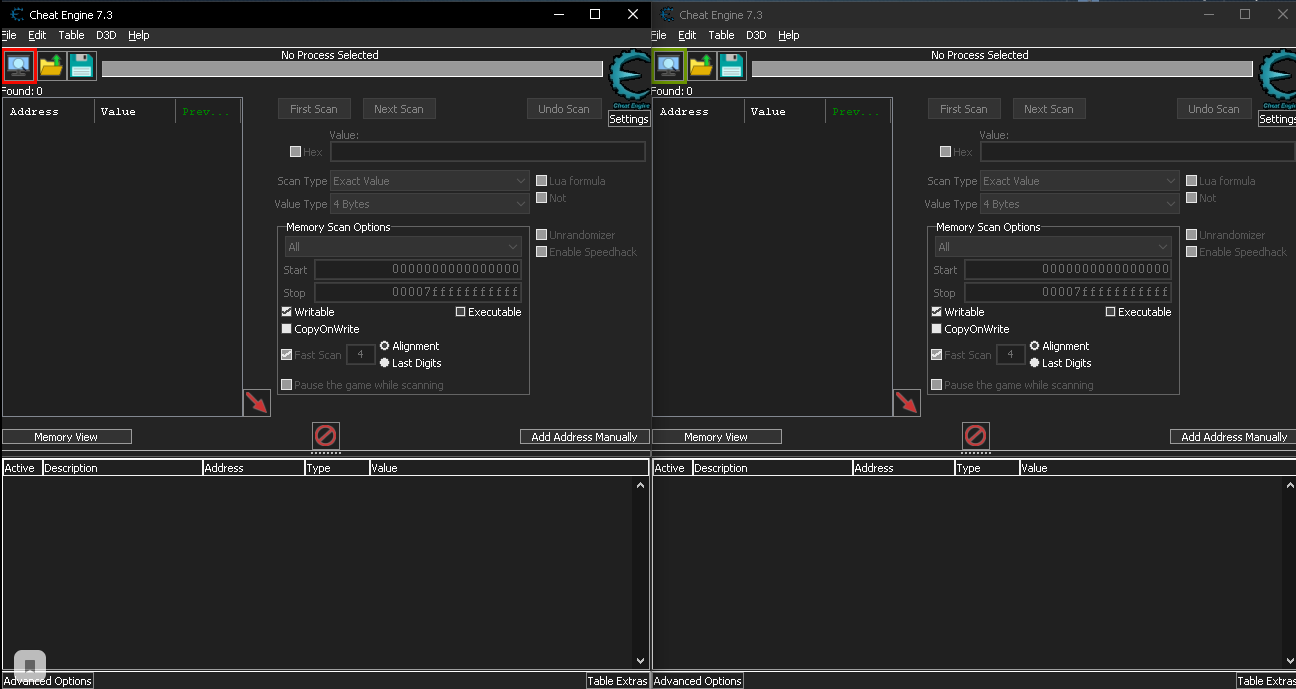Click folder open-file icon in right window
Viewport: 1296px width, 689px height.
[x=701, y=66]
